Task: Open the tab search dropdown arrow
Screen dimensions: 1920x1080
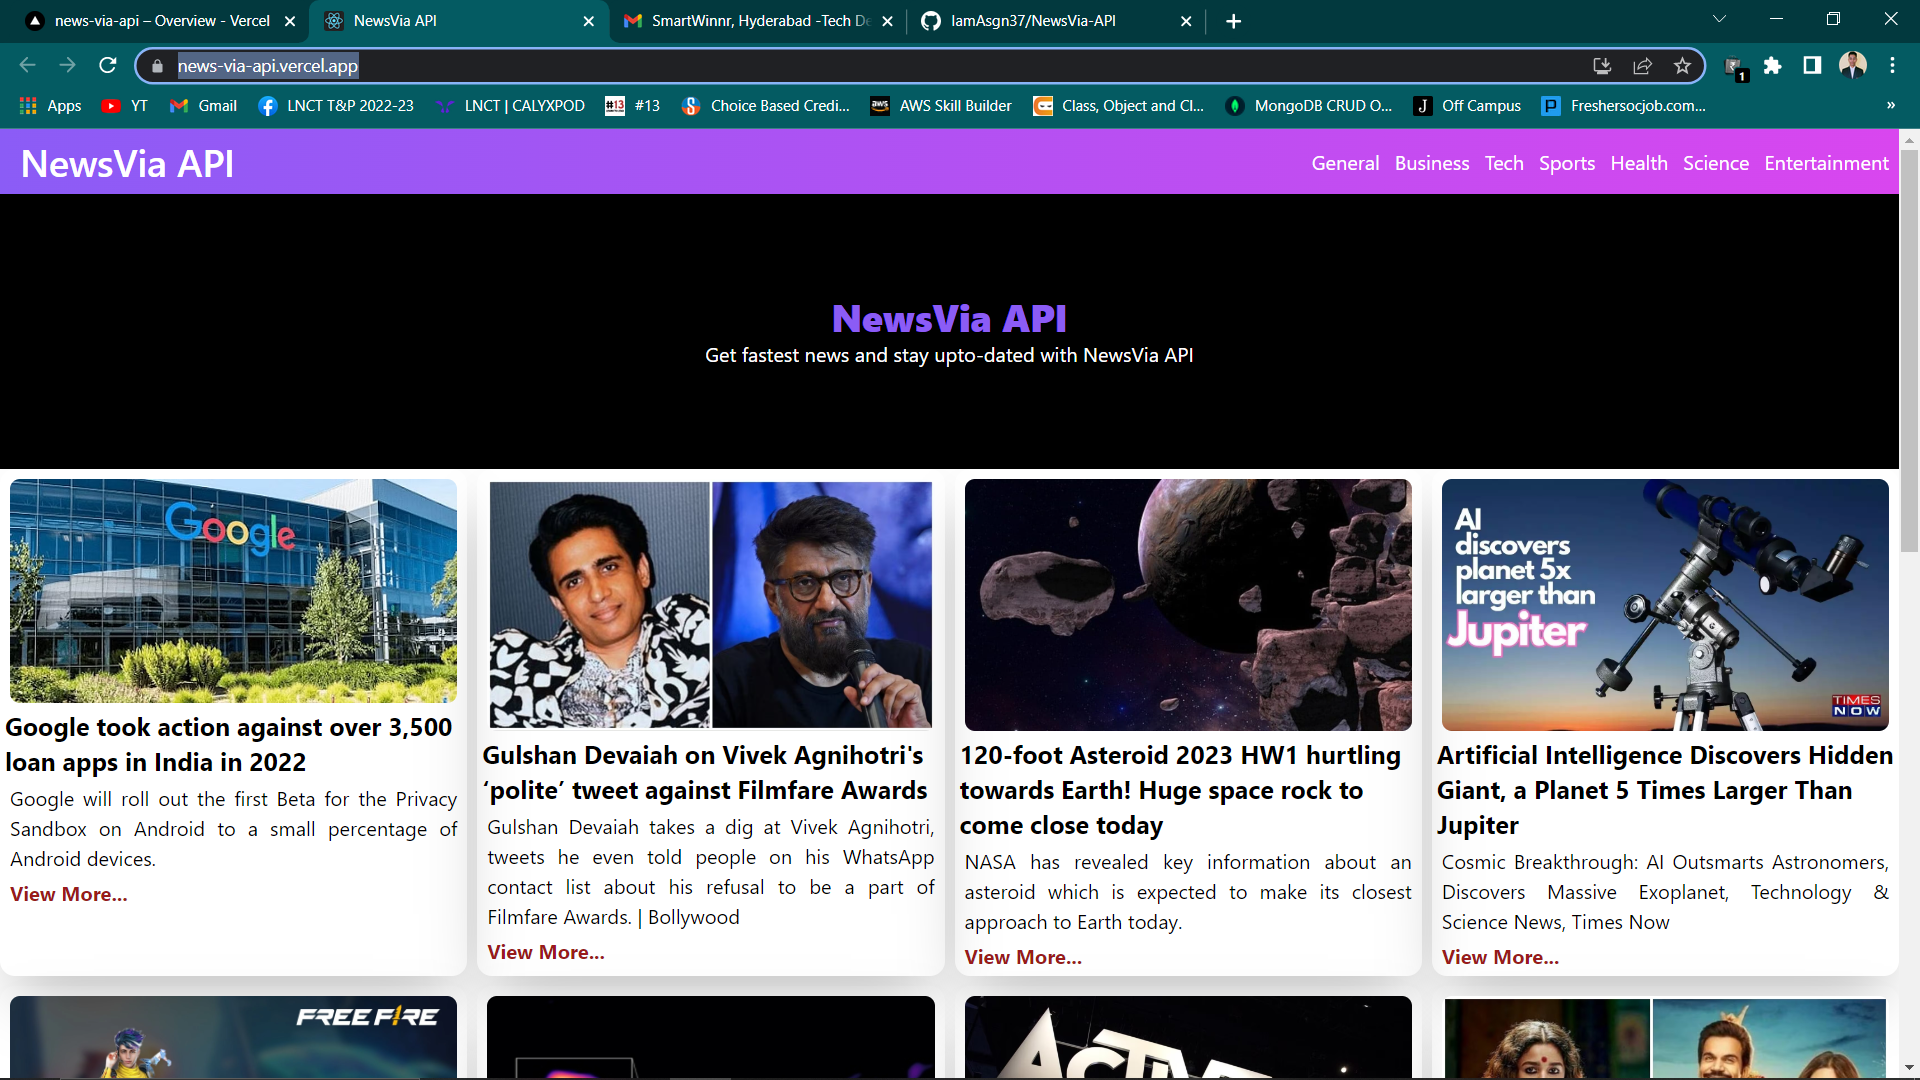Action: pos(1719,20)
